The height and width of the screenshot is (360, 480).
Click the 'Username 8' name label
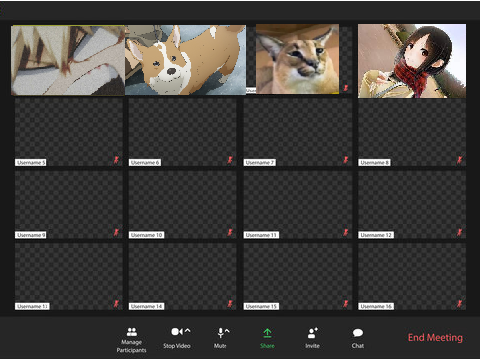(374, 163)
